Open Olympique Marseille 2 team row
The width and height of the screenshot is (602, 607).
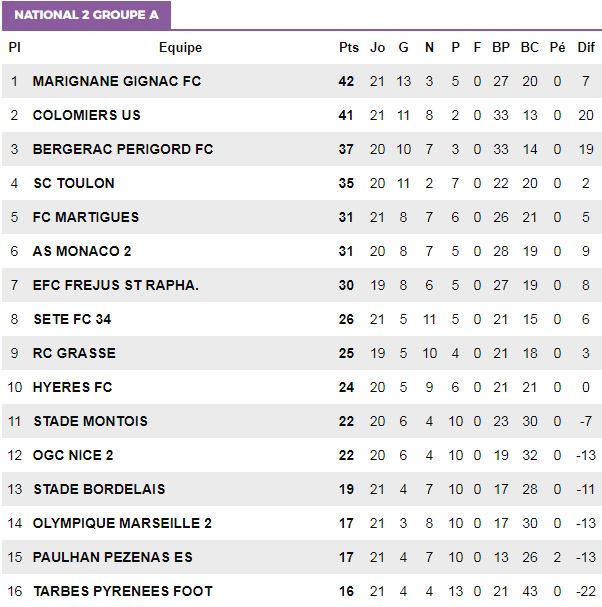(302, 523)
